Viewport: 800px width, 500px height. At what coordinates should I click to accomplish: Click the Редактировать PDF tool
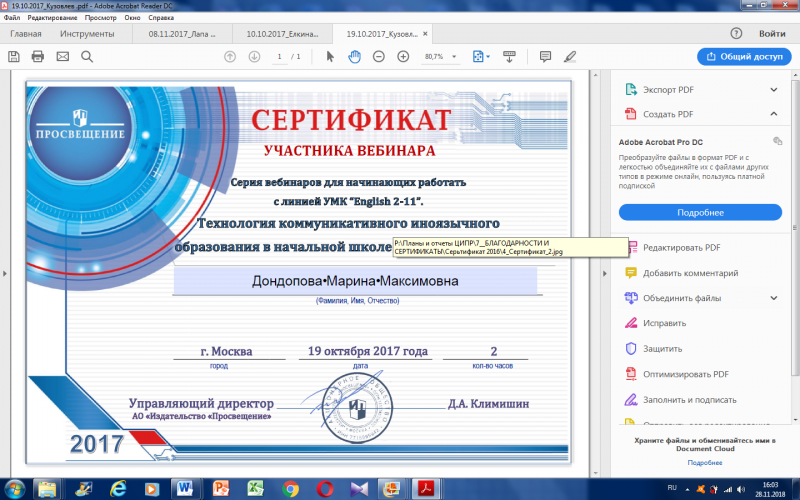[x=681, y=248]
